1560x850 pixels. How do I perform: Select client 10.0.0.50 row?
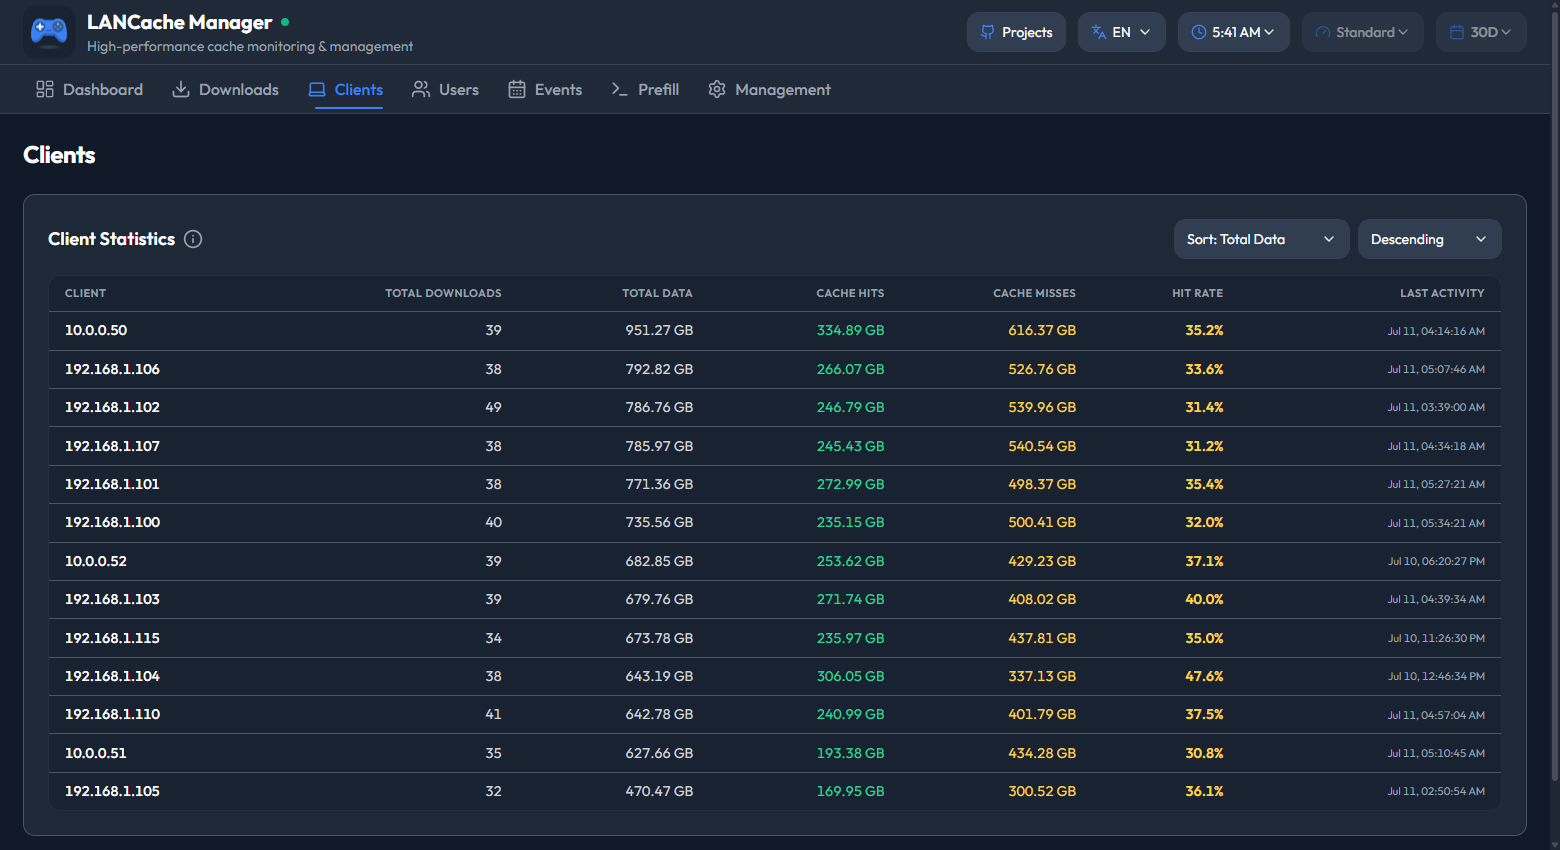tap(775, 331)
